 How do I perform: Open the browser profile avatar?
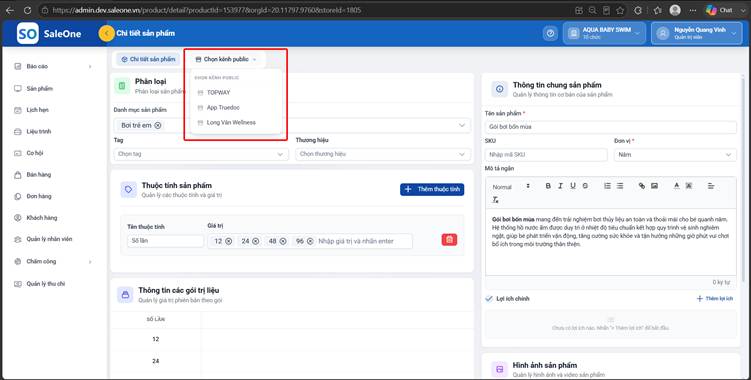[675, 10]
